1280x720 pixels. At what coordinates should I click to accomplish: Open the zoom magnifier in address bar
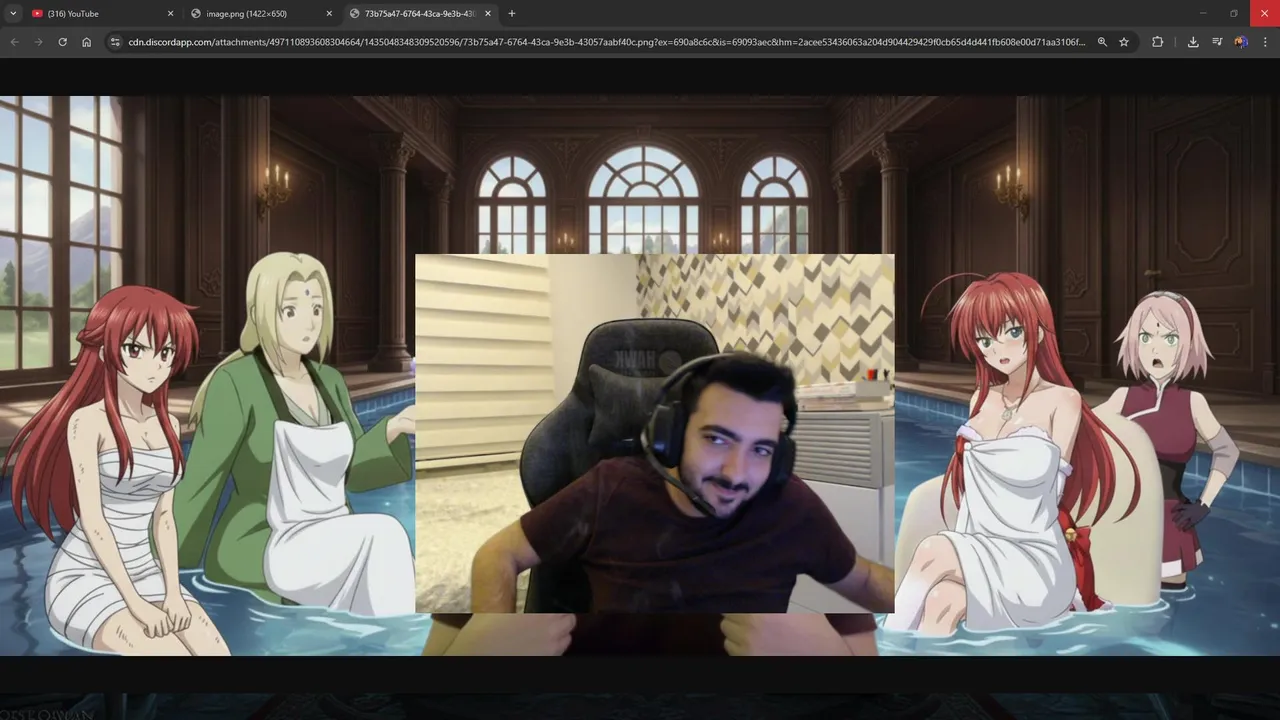tap(1102, 42)
